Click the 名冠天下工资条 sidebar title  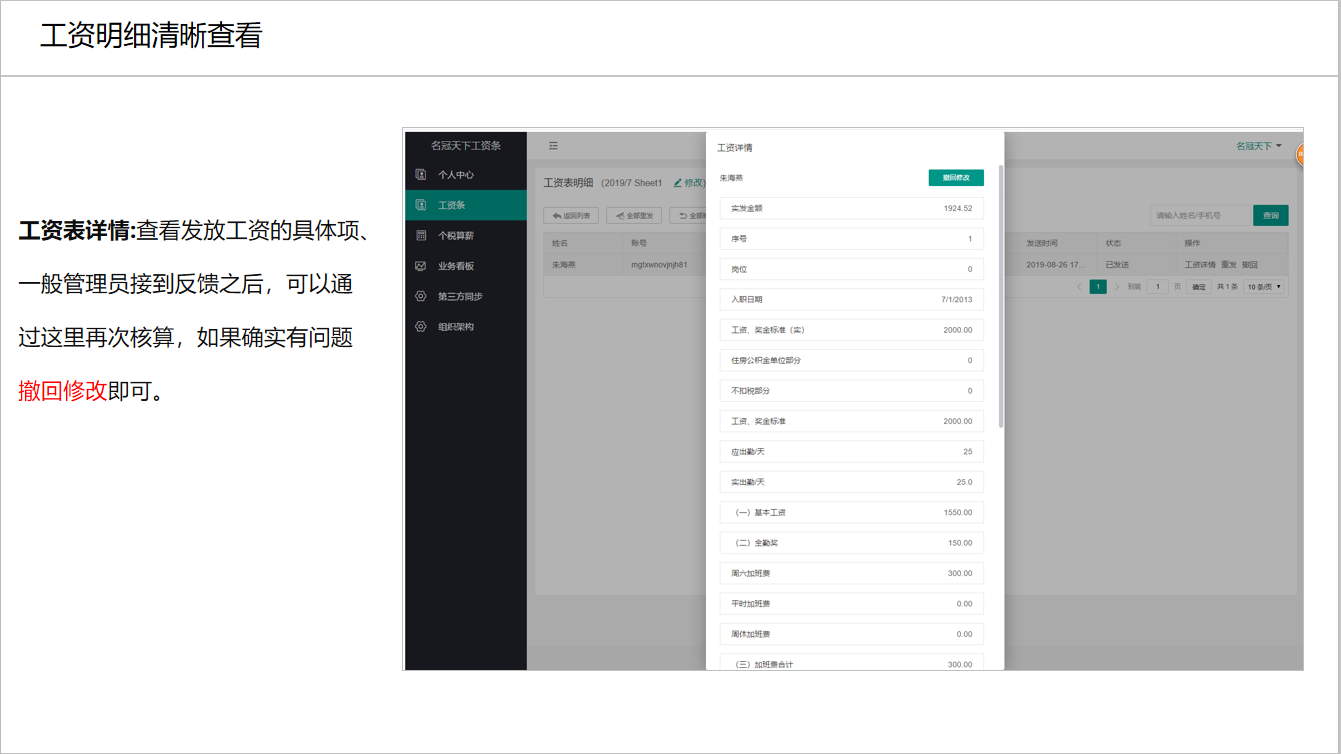coord(466,146)
